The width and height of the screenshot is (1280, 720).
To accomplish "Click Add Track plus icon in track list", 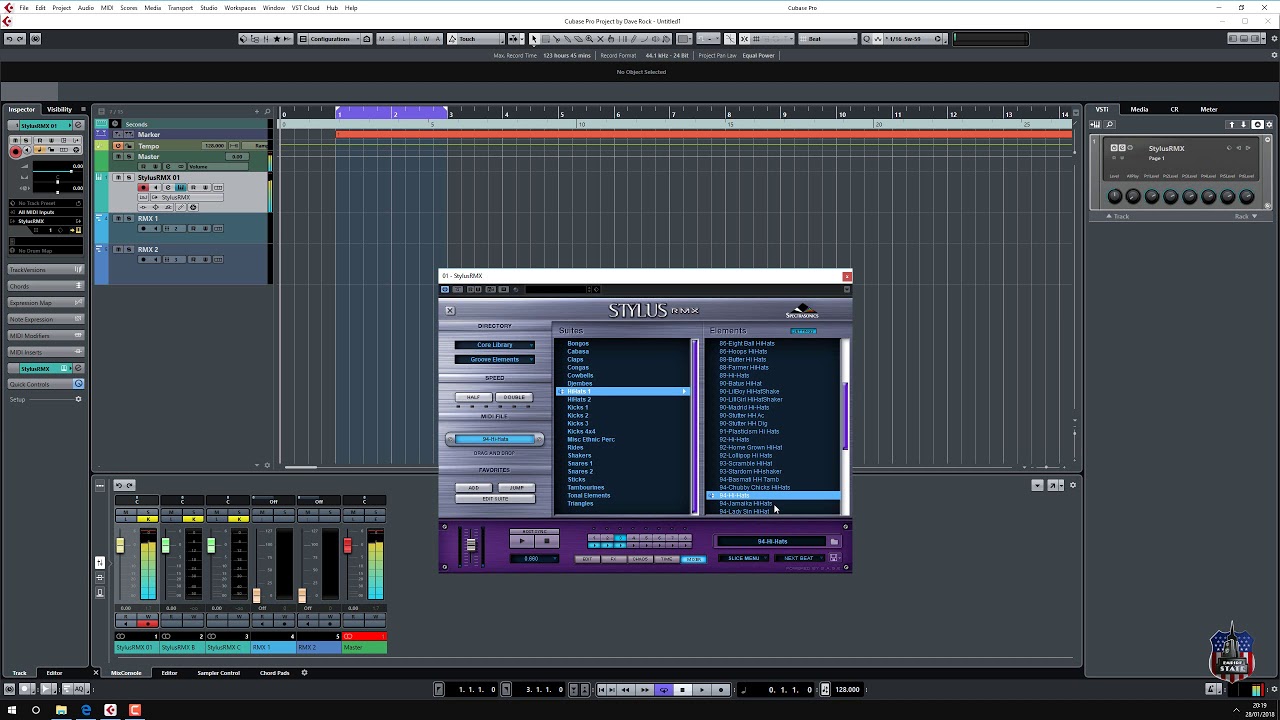I will coord(257,112).
